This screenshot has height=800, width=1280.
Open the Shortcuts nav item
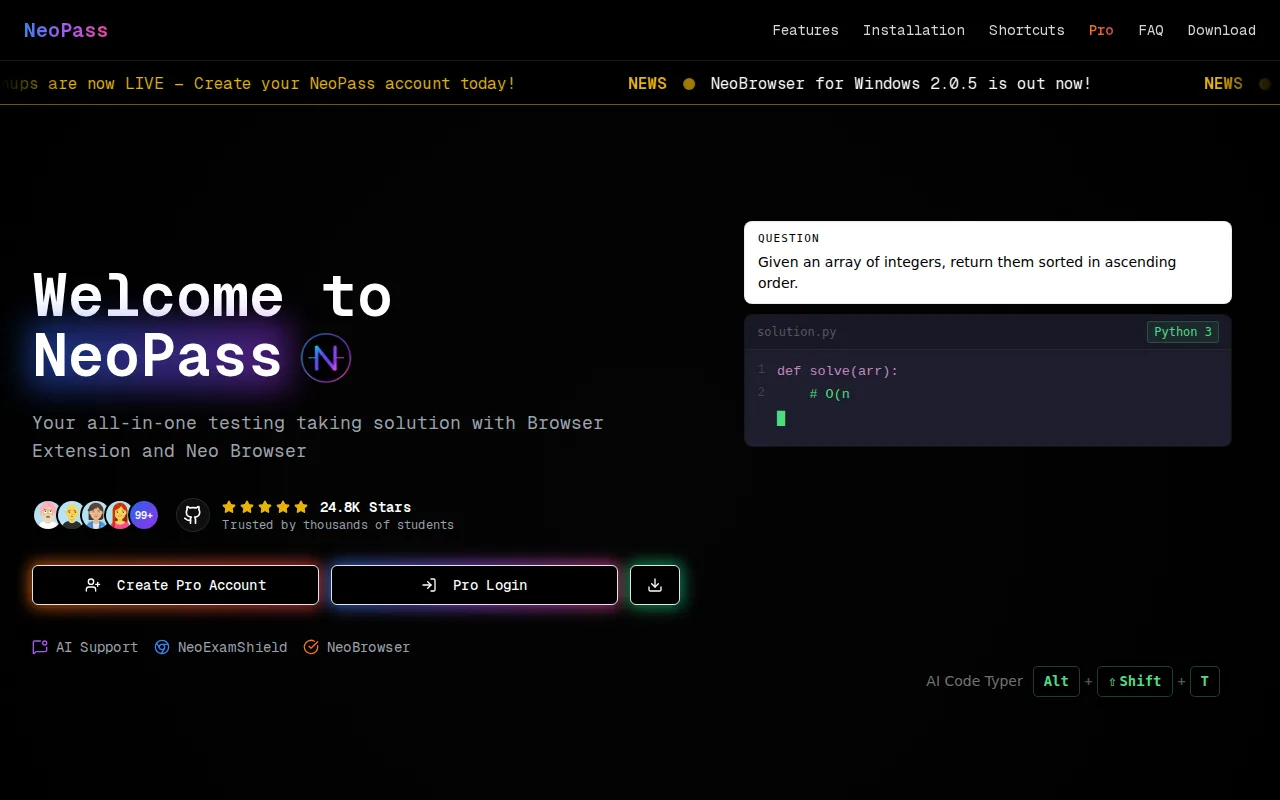coord(1027,30)
